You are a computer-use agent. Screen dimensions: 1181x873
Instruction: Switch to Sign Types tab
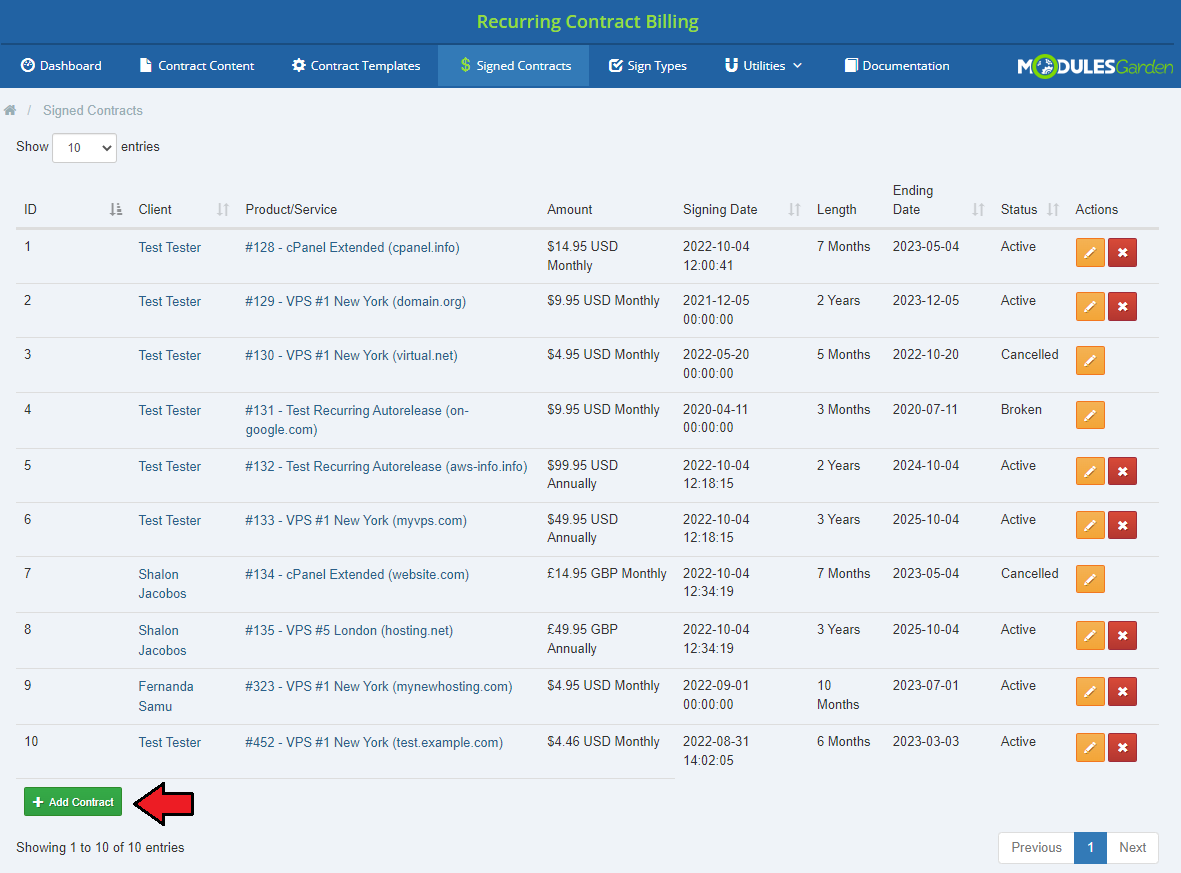click(647, 66)
